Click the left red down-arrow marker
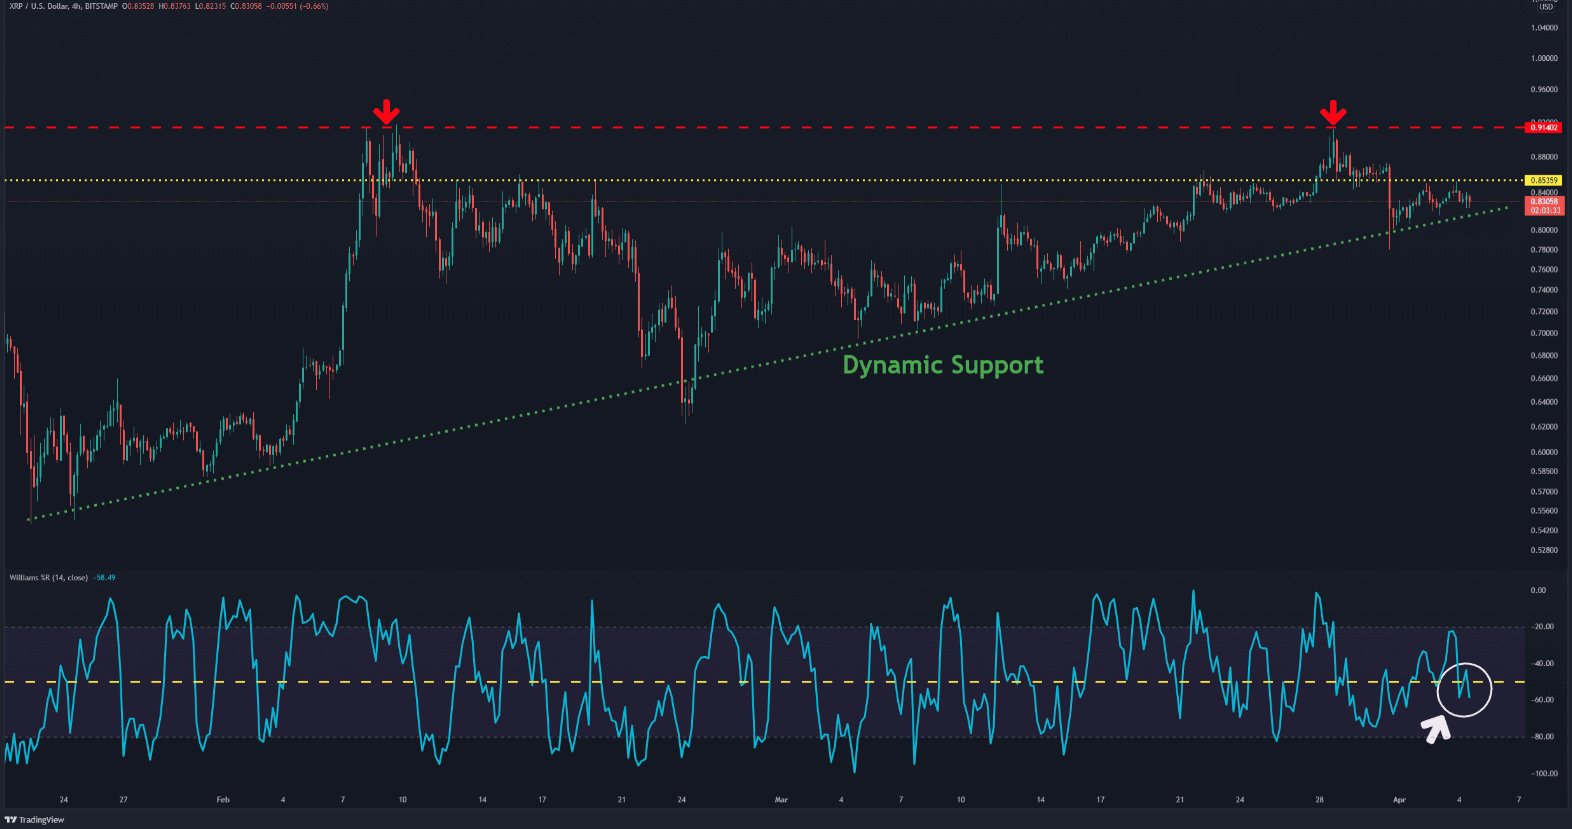The image size is (1572, 829). tap(386, 112)
